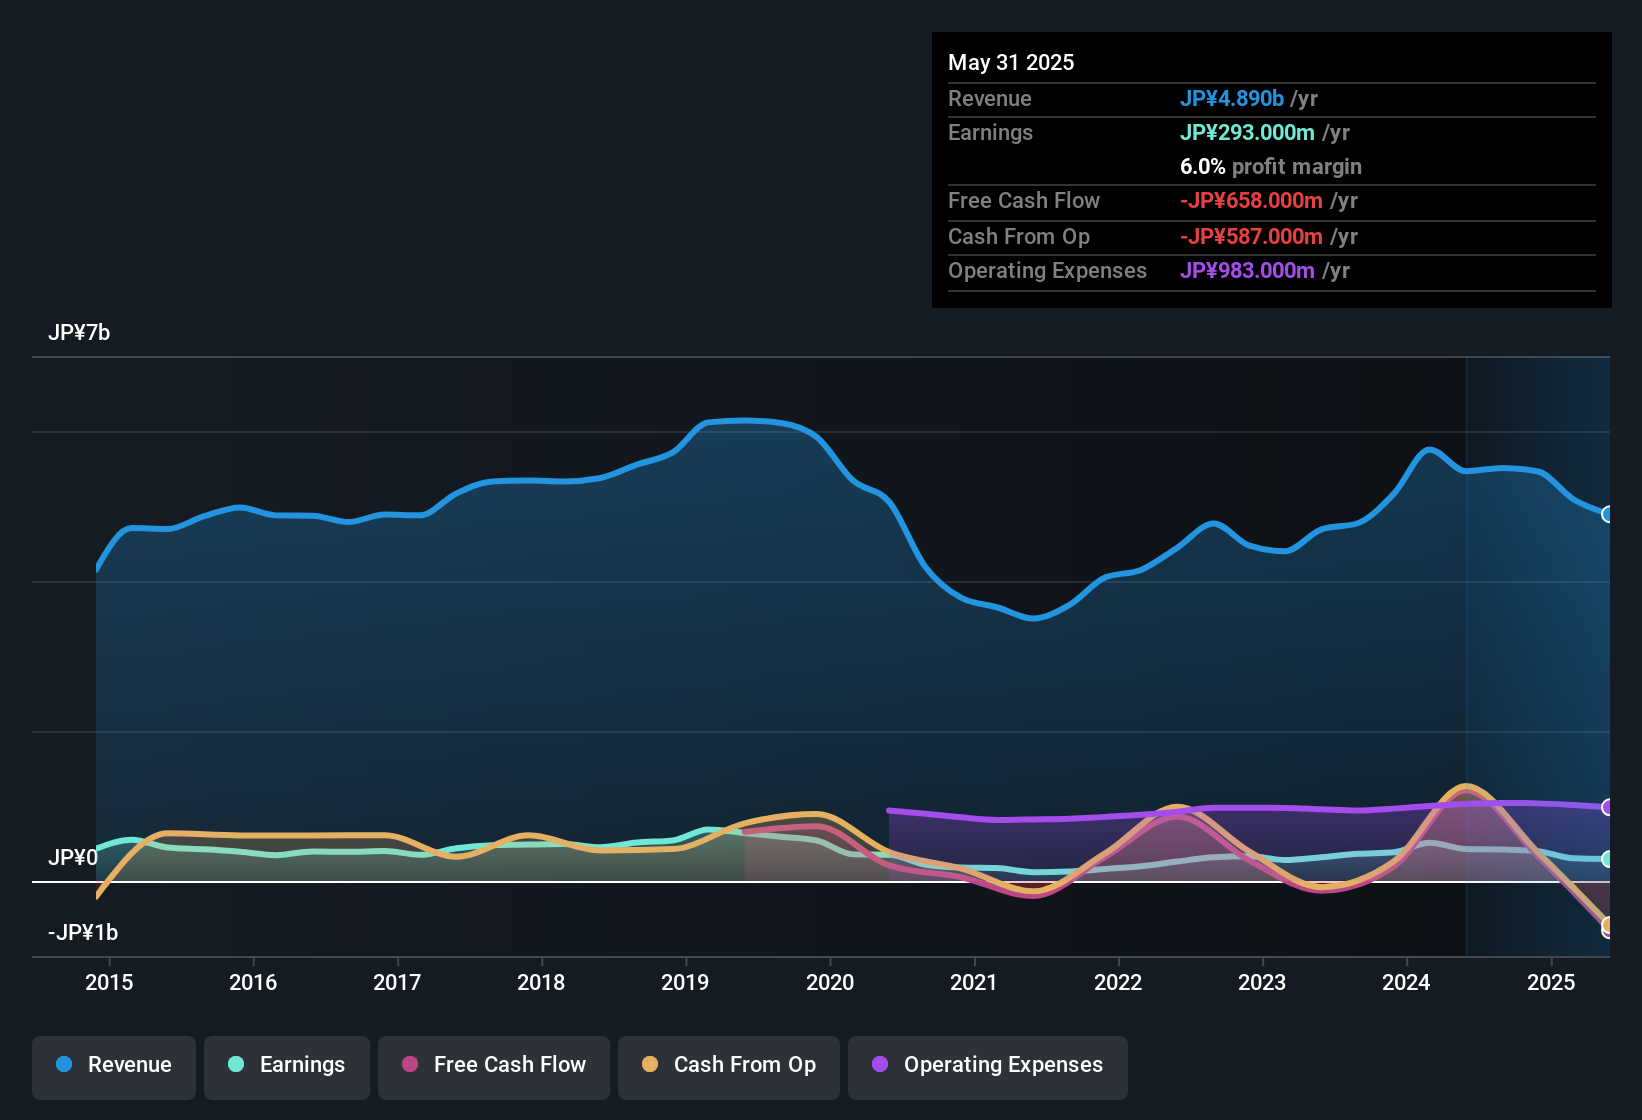This screenshot has height=1120, width=1642.
Task: Click the orange Cash From Op endpoint marker
Action: click(1607, 925)
